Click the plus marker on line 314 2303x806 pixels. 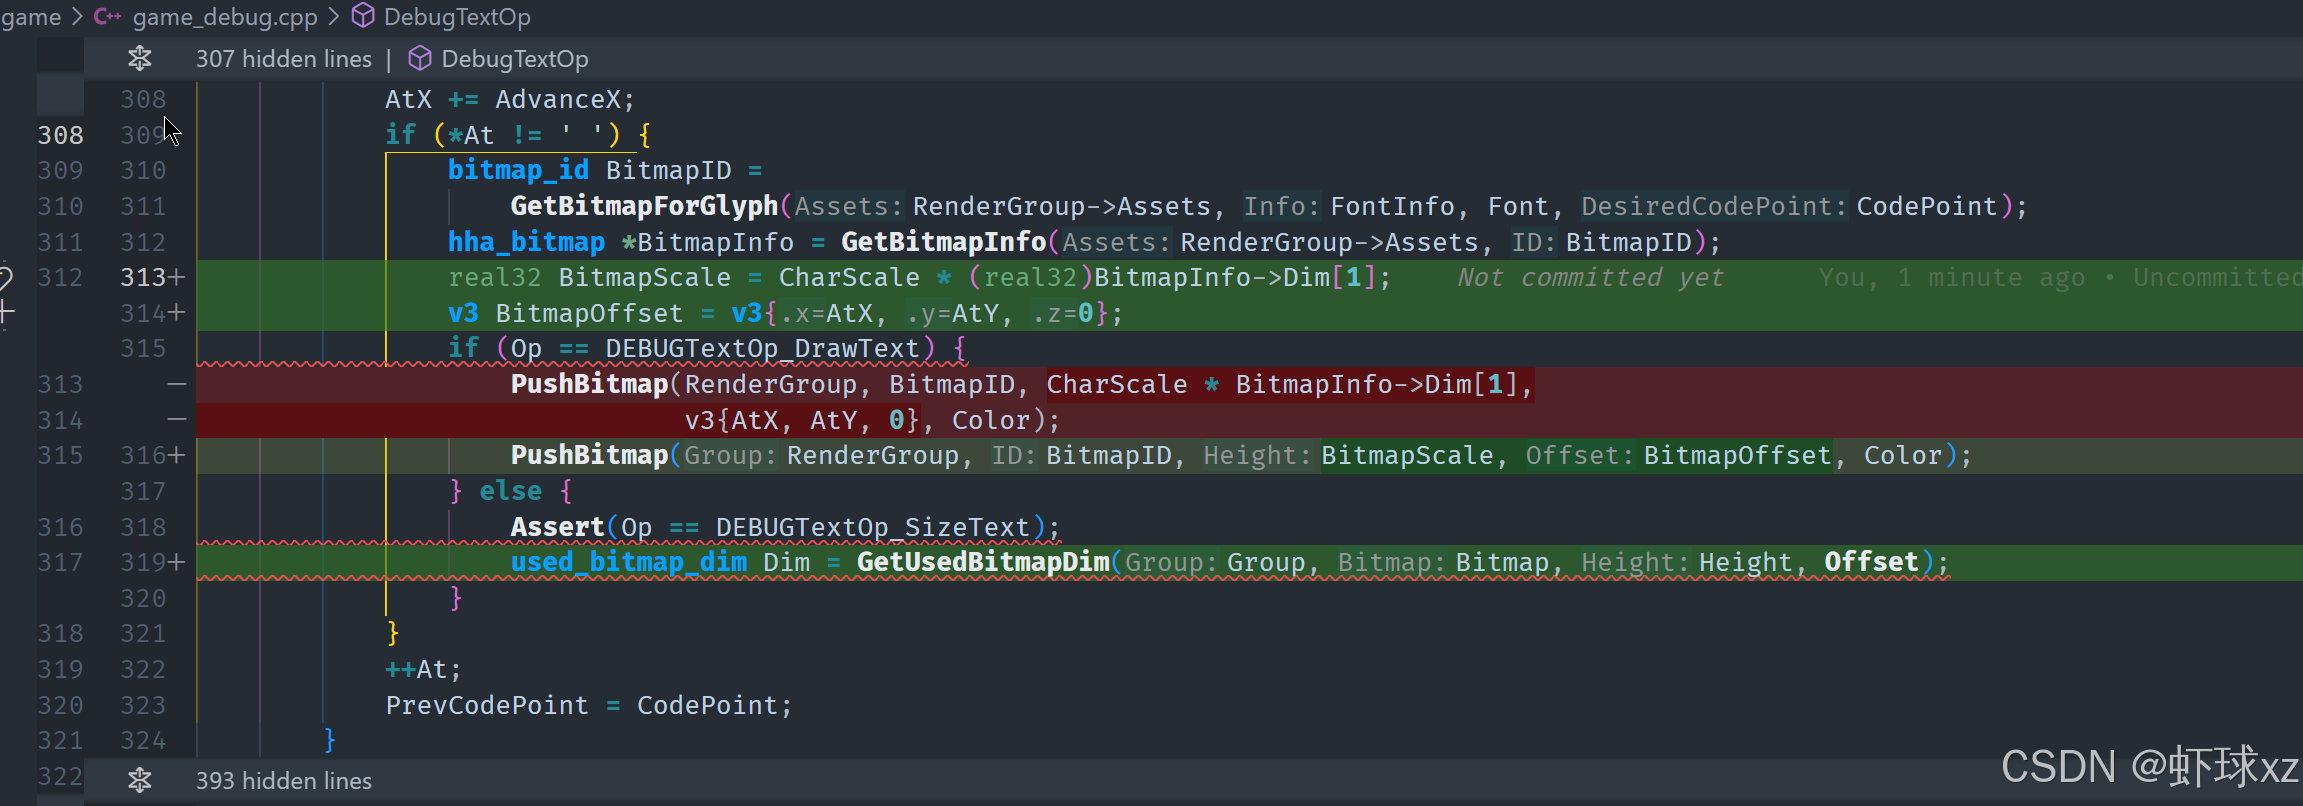[177, 313]
